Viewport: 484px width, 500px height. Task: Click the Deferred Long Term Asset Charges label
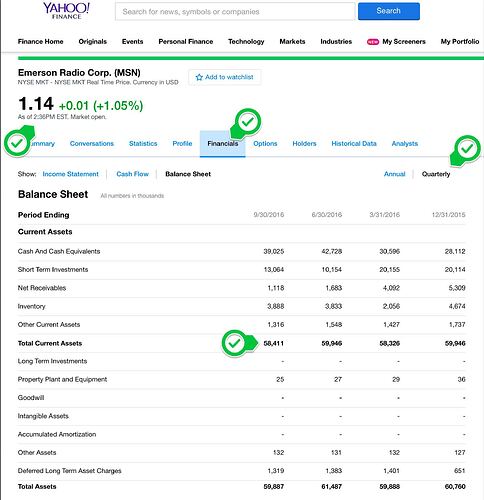[x=69, y=471]
